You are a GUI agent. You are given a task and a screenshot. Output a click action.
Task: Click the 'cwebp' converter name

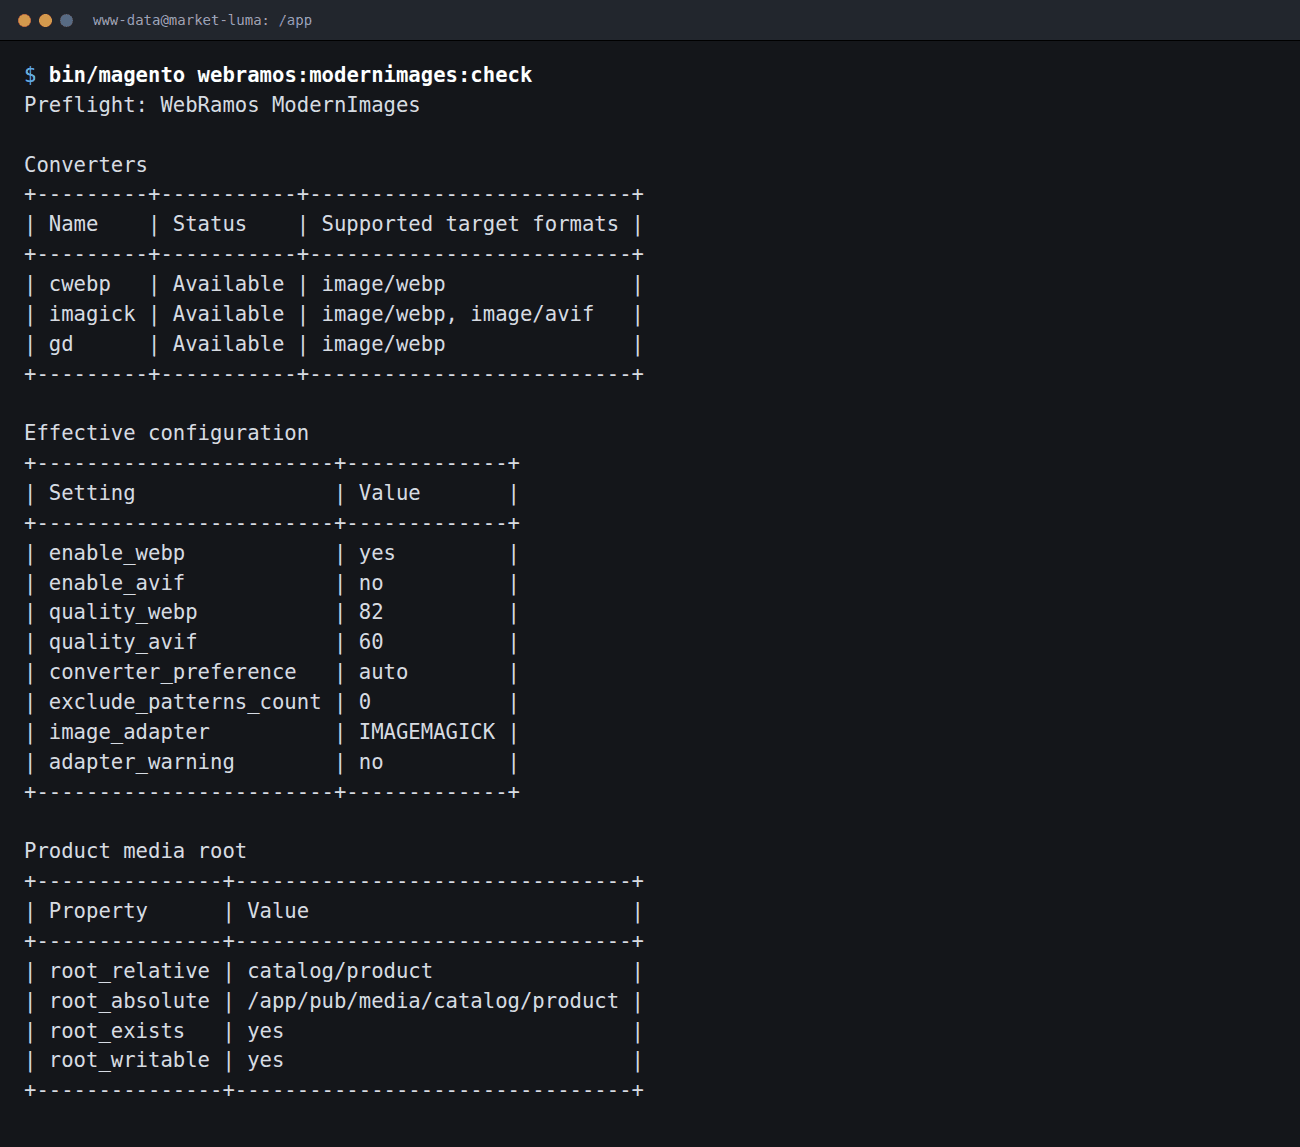coord(80,284)
